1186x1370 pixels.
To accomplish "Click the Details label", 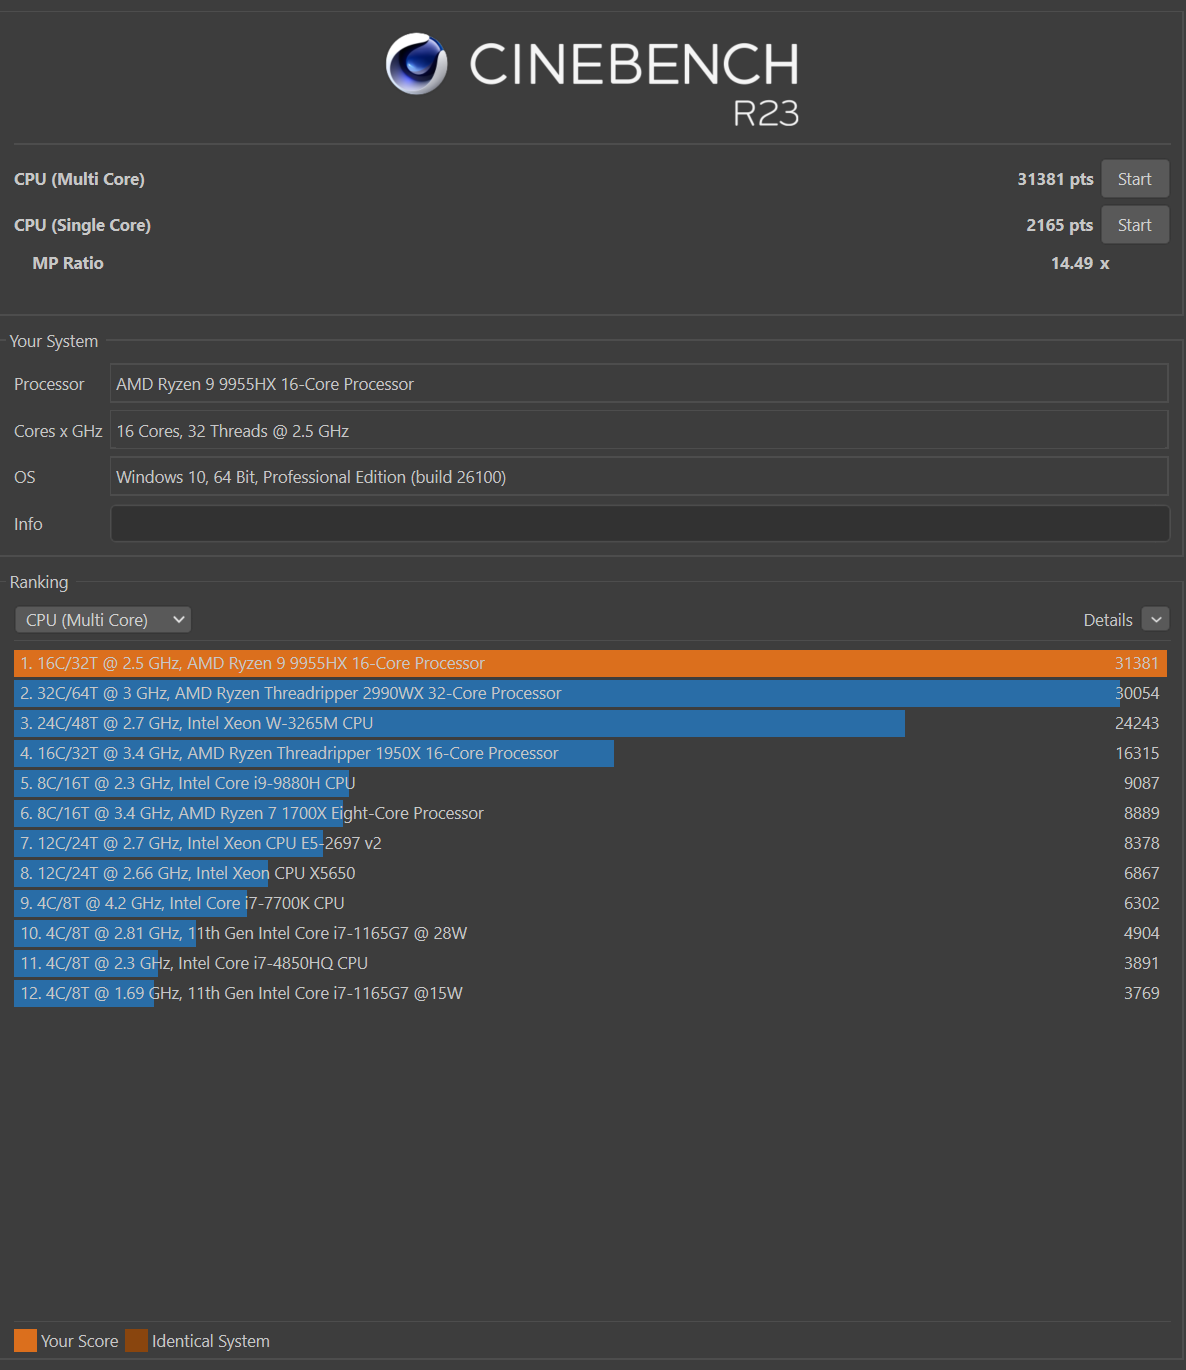I will pyautogui.click(x=1108, y=620).
